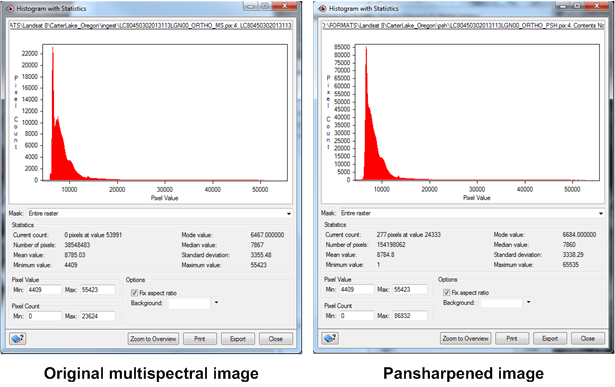Edit Pixel Count Max field 86832

point(410,316)
